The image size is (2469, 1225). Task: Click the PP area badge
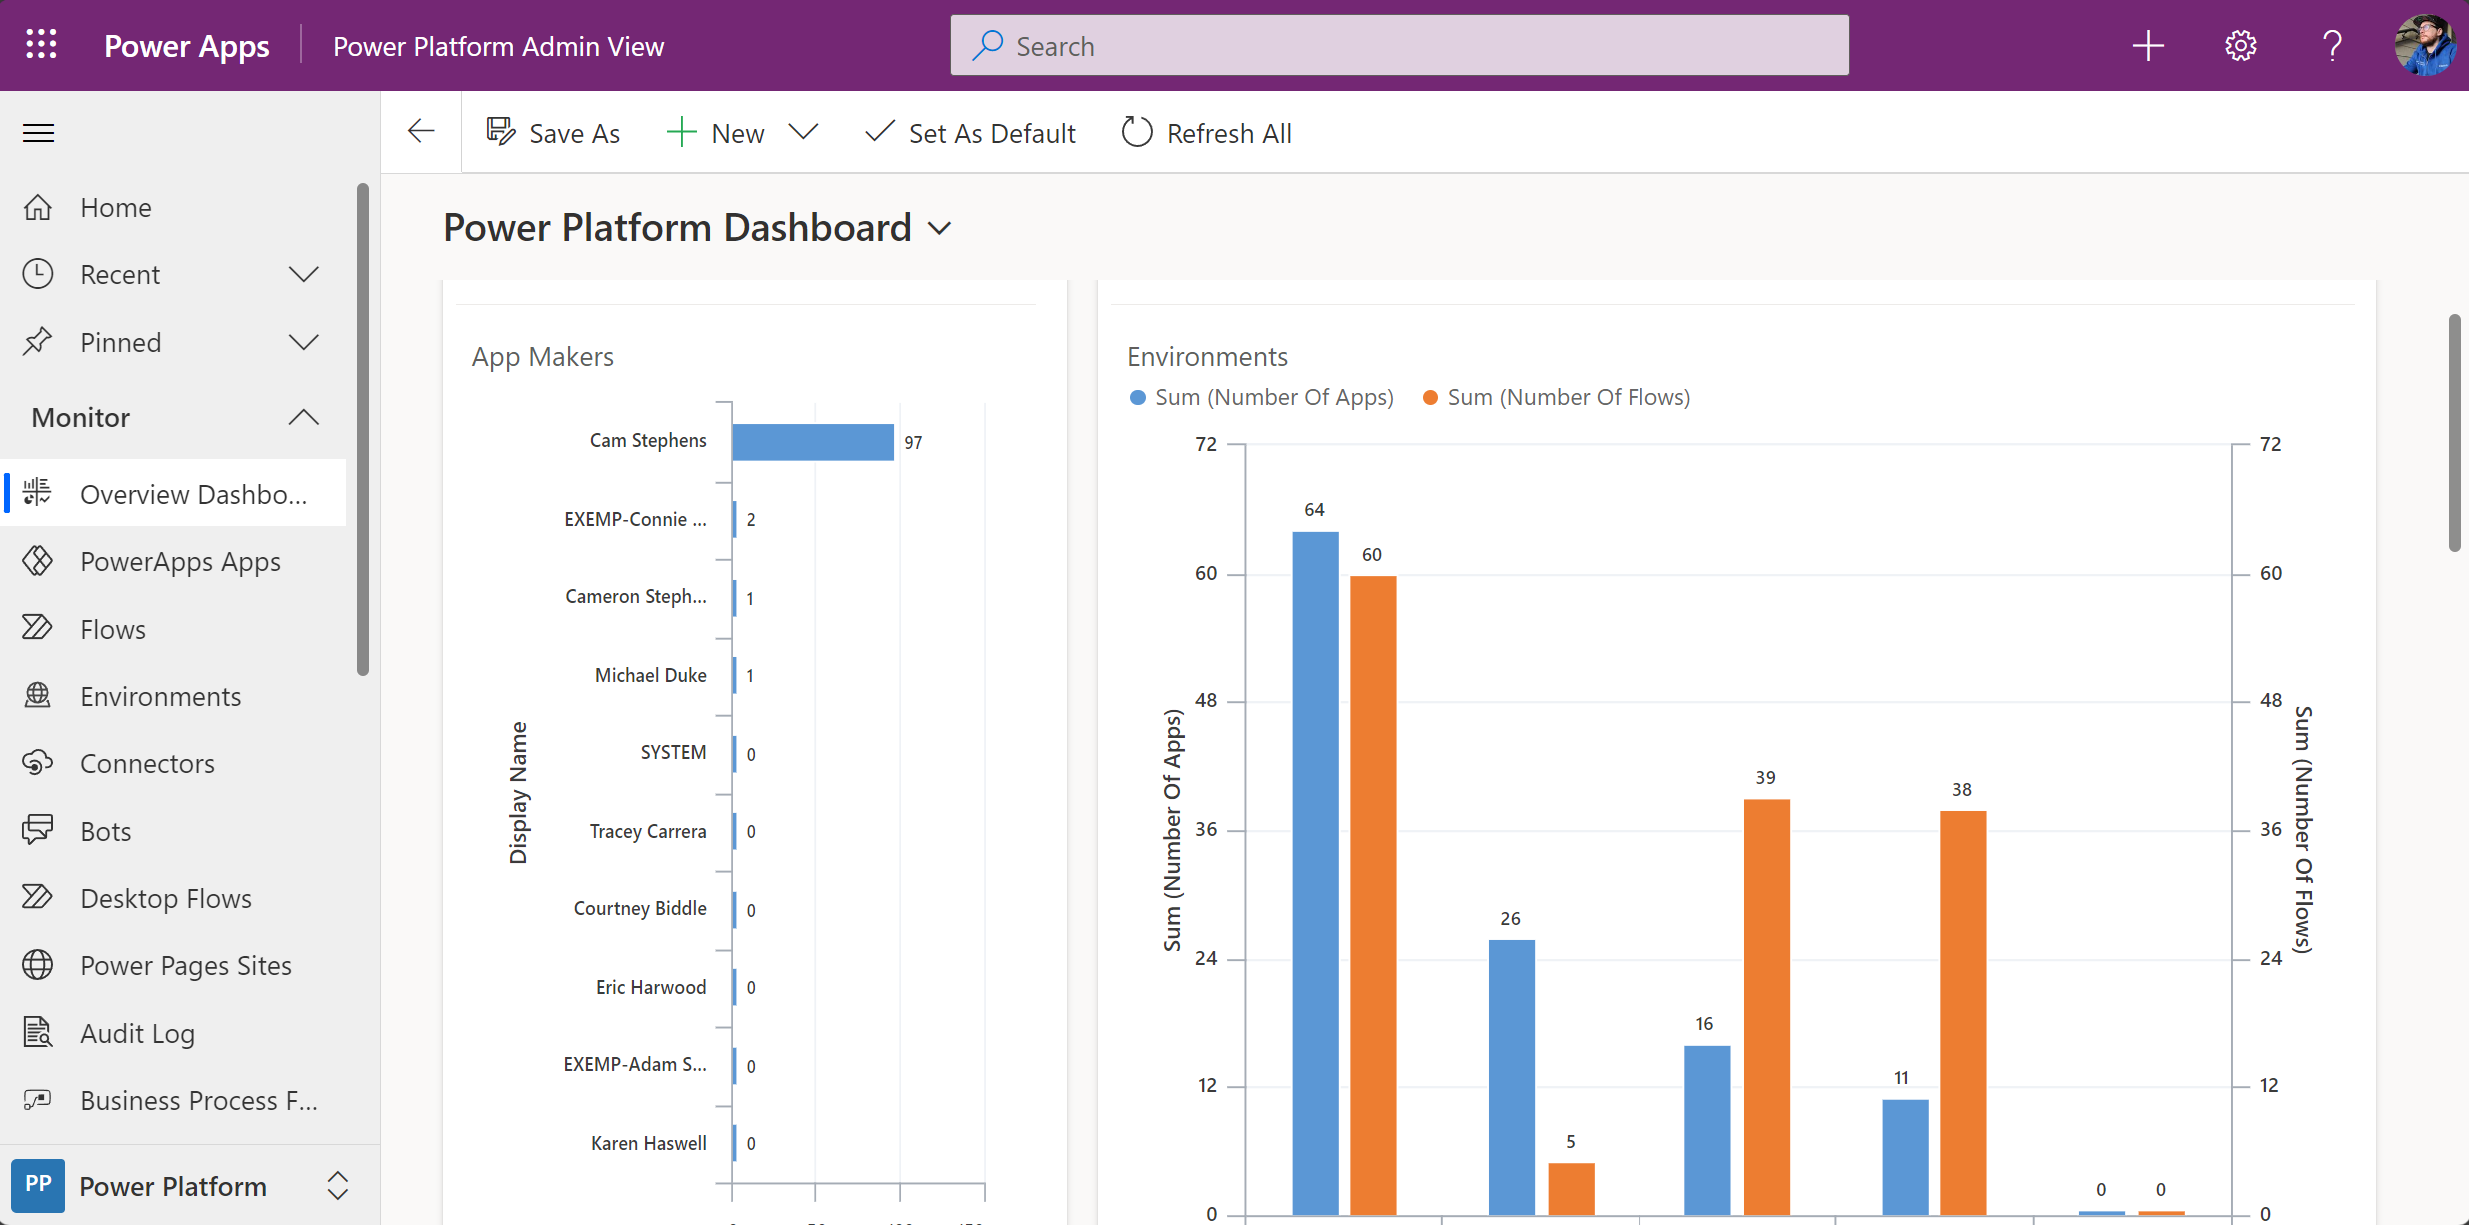point(39,1185)
